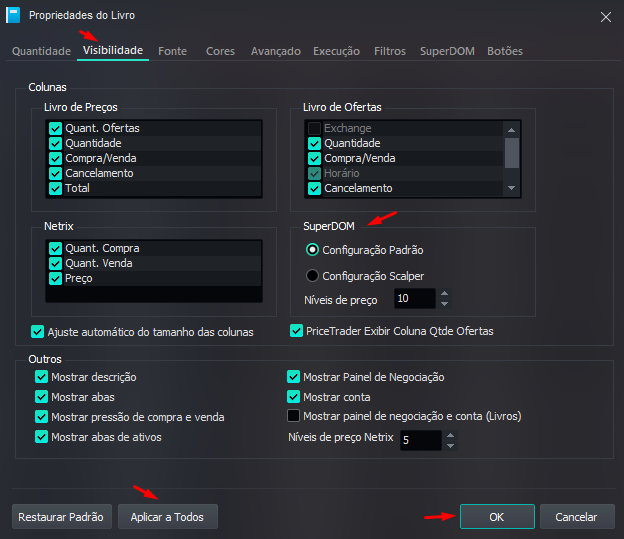Toggle Compra/Venda in Livro de Ofertas

(x=314, y=158)
